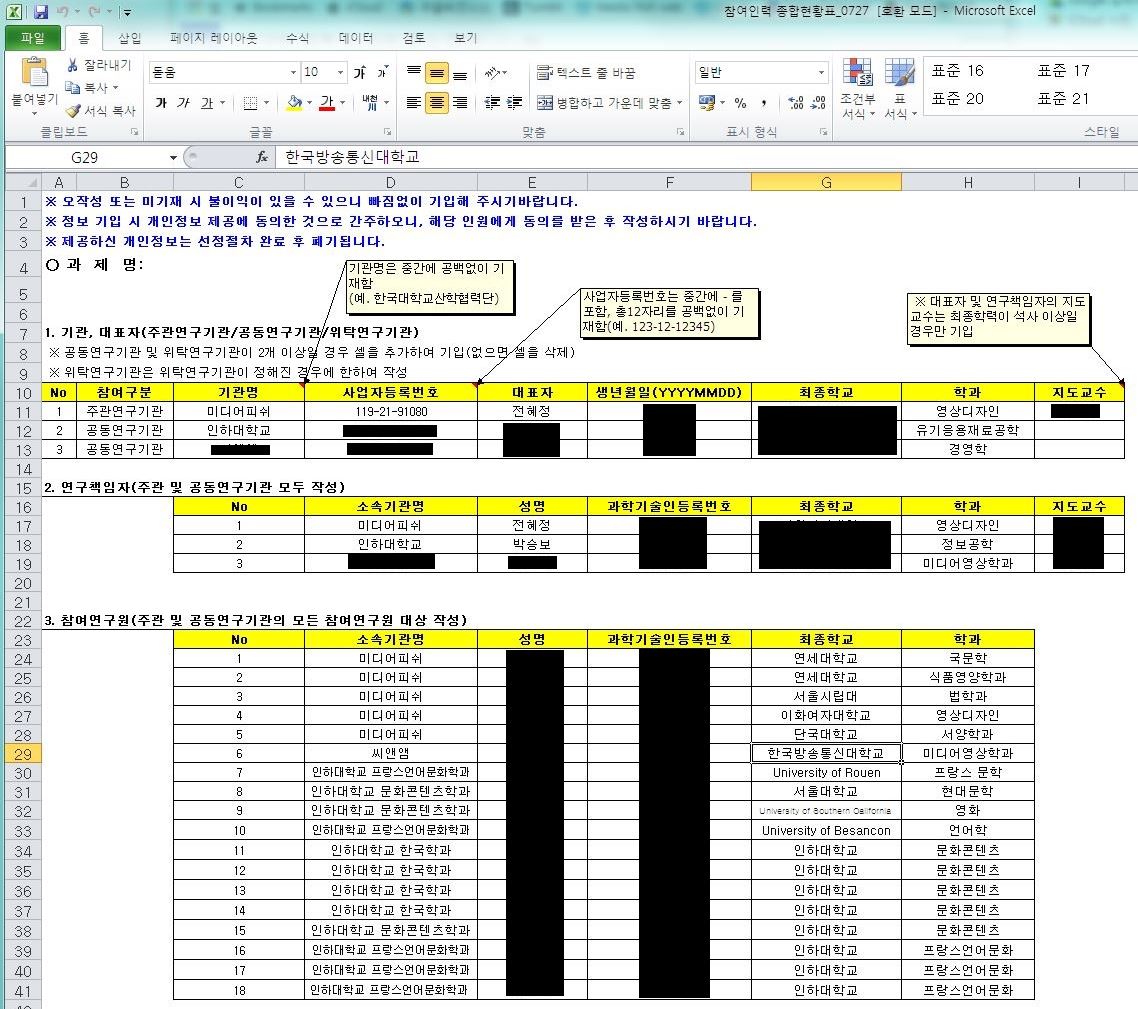1138x1009 pixels.
Task: Select the Format Painter (서식 복사) brush
Action: 73,110
